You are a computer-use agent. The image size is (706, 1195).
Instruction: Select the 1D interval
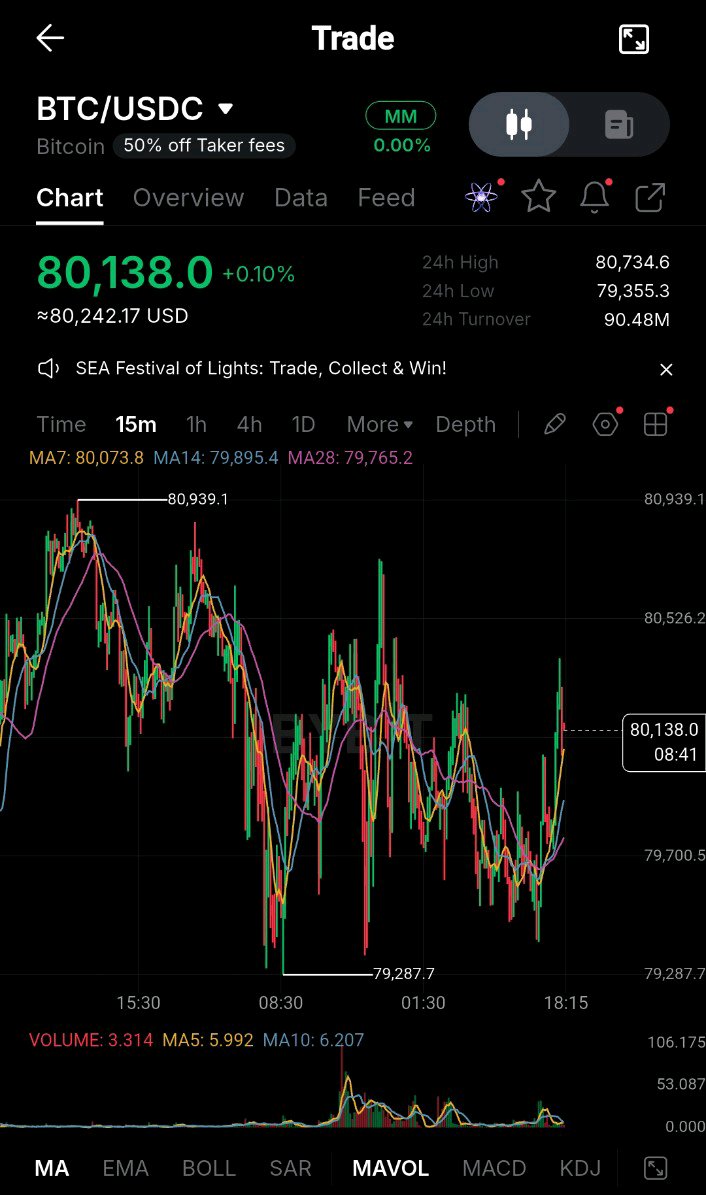(x=303, y=424)
